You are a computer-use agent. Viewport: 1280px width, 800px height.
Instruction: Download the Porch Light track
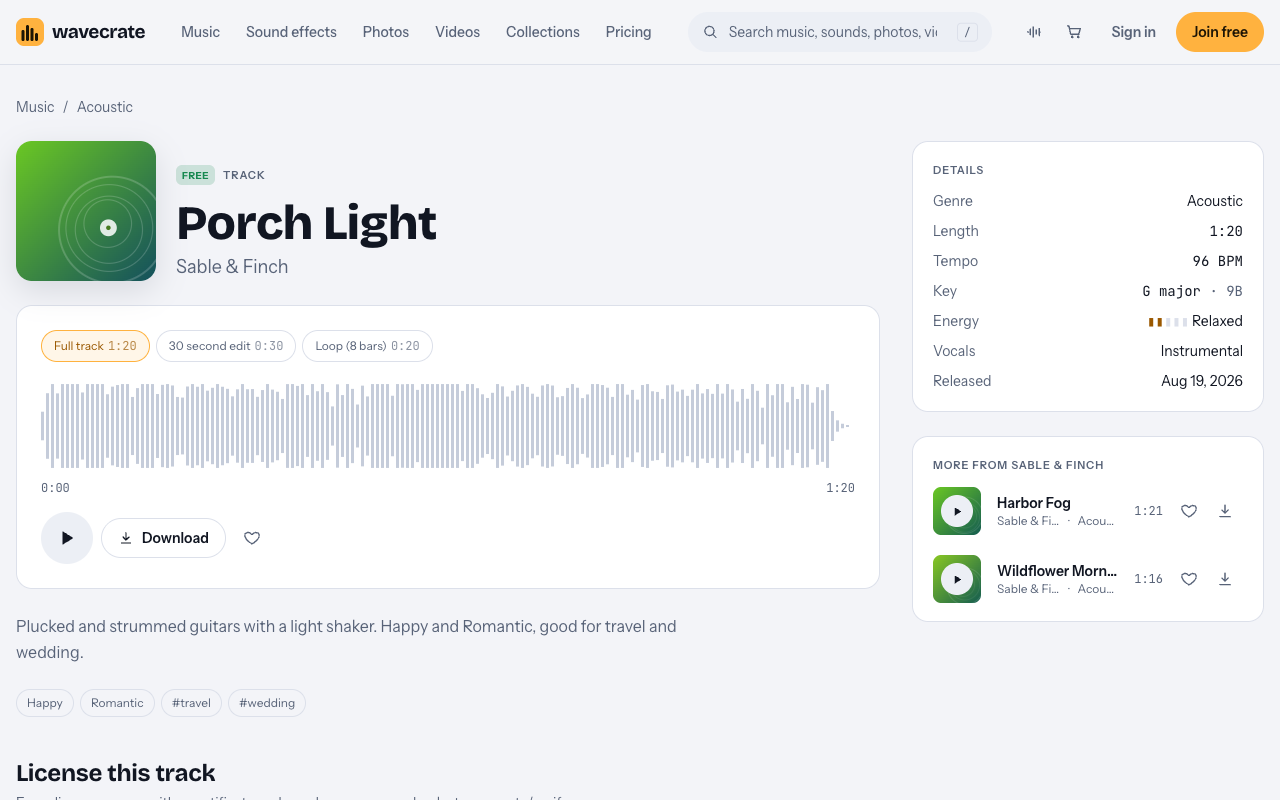163,538
